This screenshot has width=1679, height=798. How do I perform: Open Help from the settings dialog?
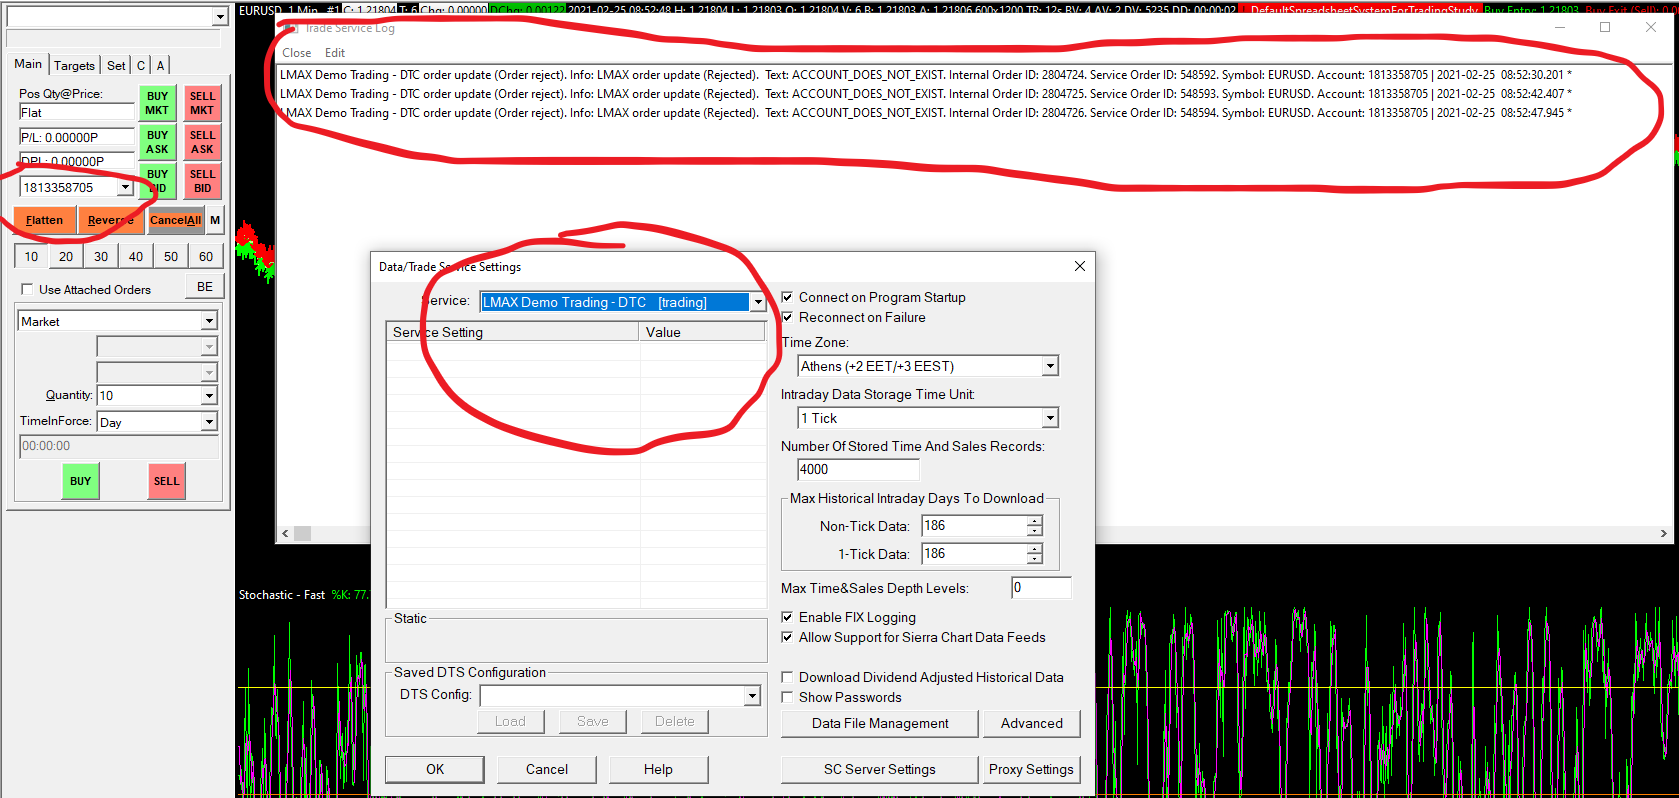coord(658,769)
